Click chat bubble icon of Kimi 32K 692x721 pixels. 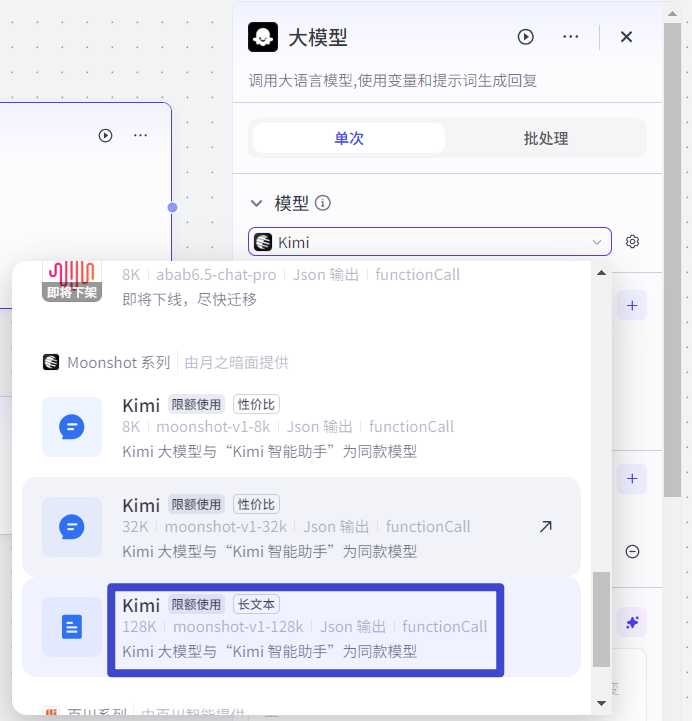pyautogui.click(x=72, y=527)
